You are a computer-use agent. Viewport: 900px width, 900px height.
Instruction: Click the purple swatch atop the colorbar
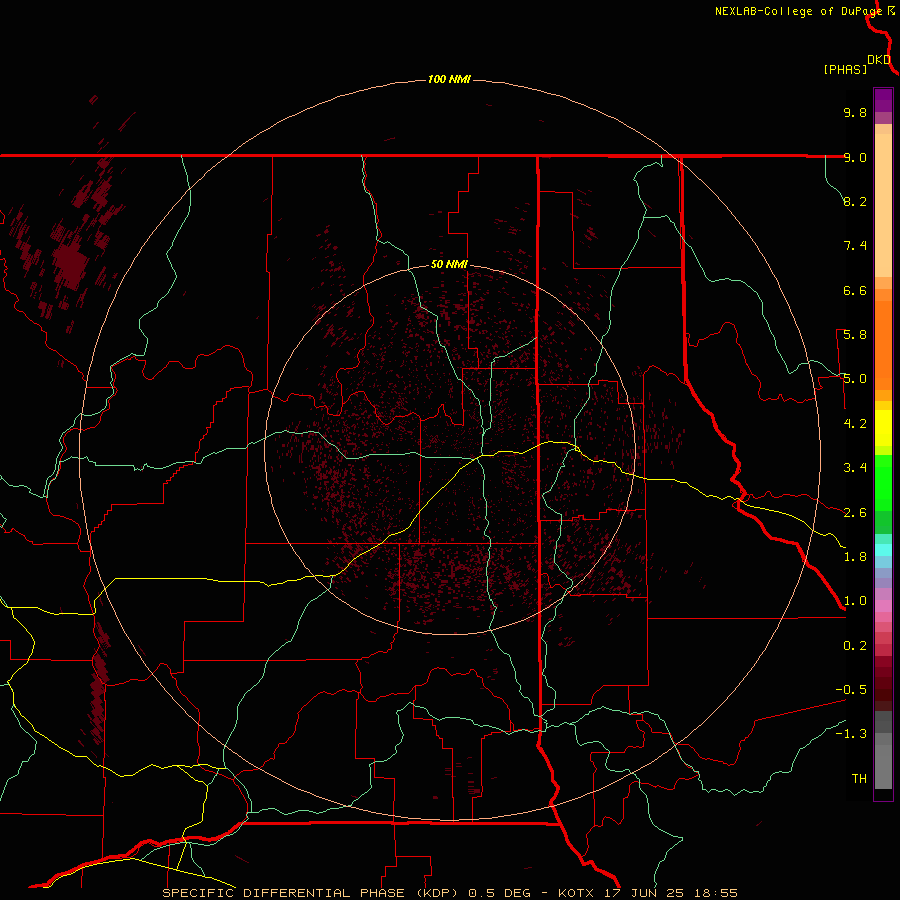[x=883, y=100]
